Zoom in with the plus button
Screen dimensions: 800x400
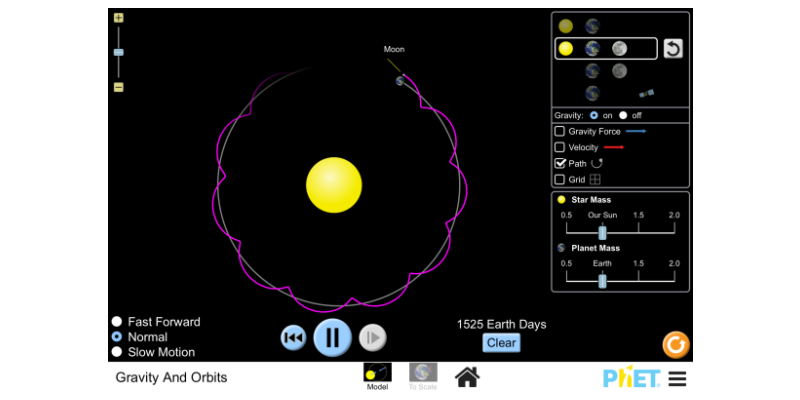pyautogui.click(x=119, y=18)
